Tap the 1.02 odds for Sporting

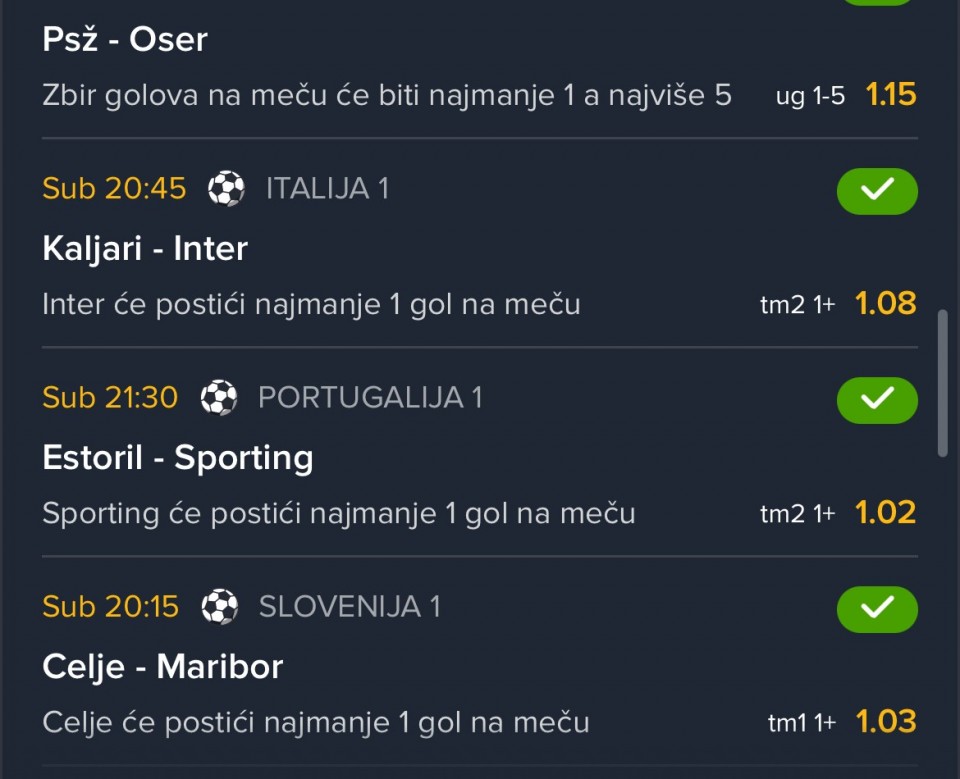click(885, 513)
